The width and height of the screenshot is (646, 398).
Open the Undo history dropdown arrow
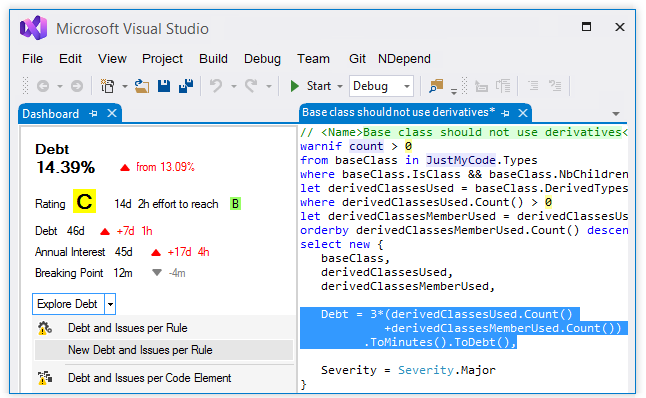234,86
